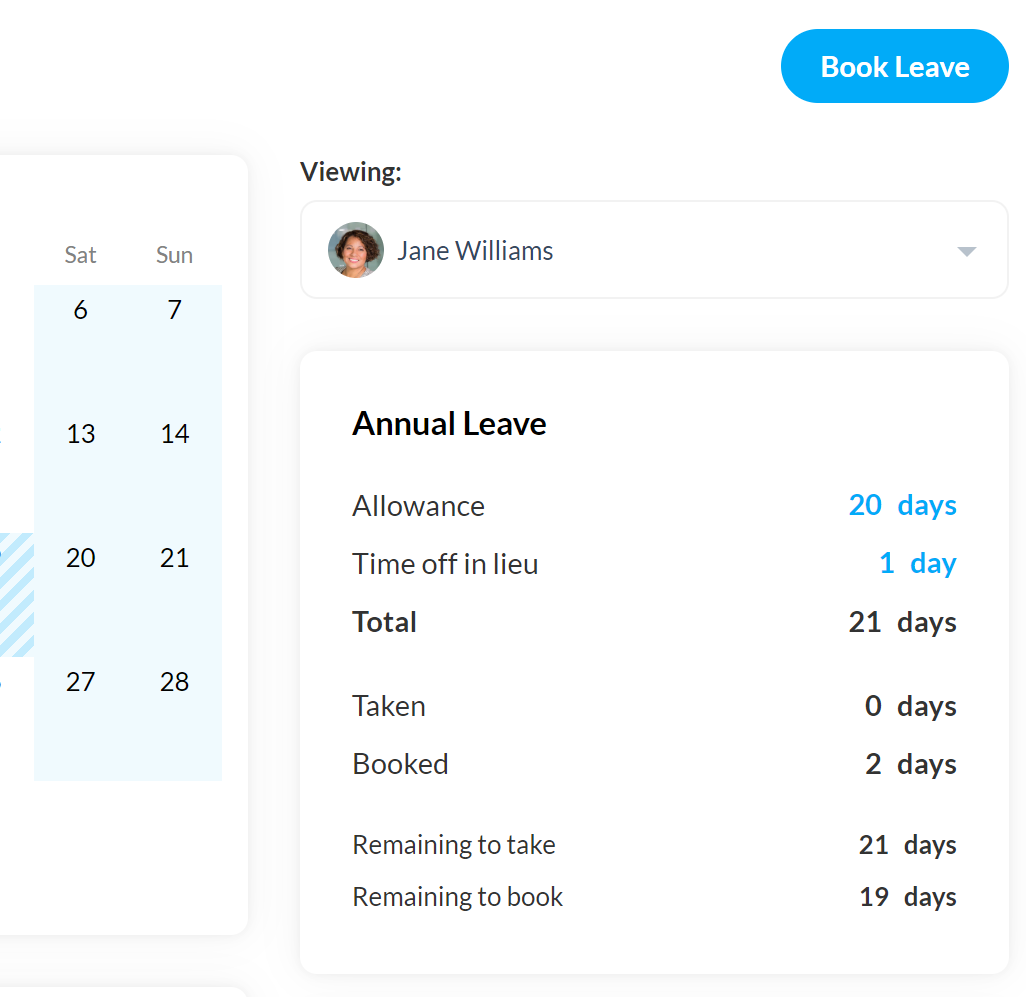1026x997 pixels.
Task: Click the Allowance label
Action: pos(418,506)
